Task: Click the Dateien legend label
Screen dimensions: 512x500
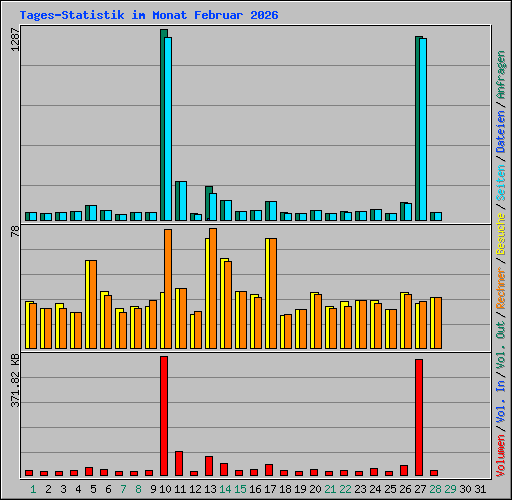Action: 501,132
